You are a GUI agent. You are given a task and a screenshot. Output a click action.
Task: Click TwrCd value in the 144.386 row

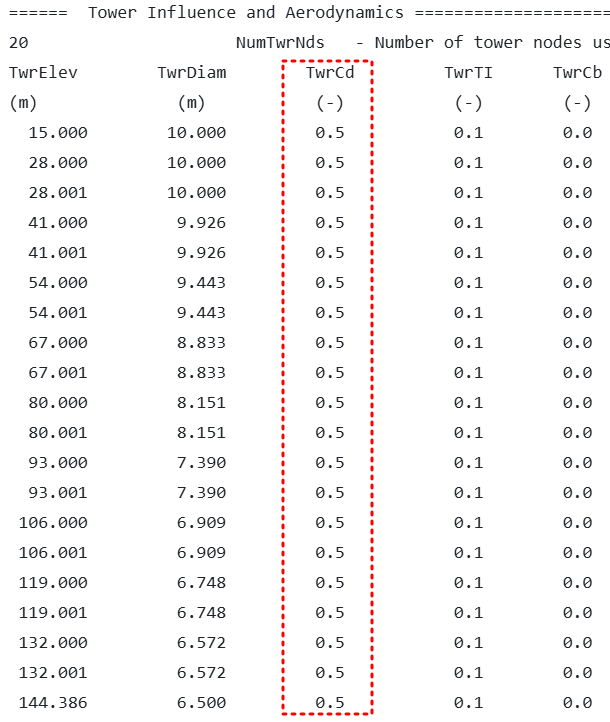point(330,703)
